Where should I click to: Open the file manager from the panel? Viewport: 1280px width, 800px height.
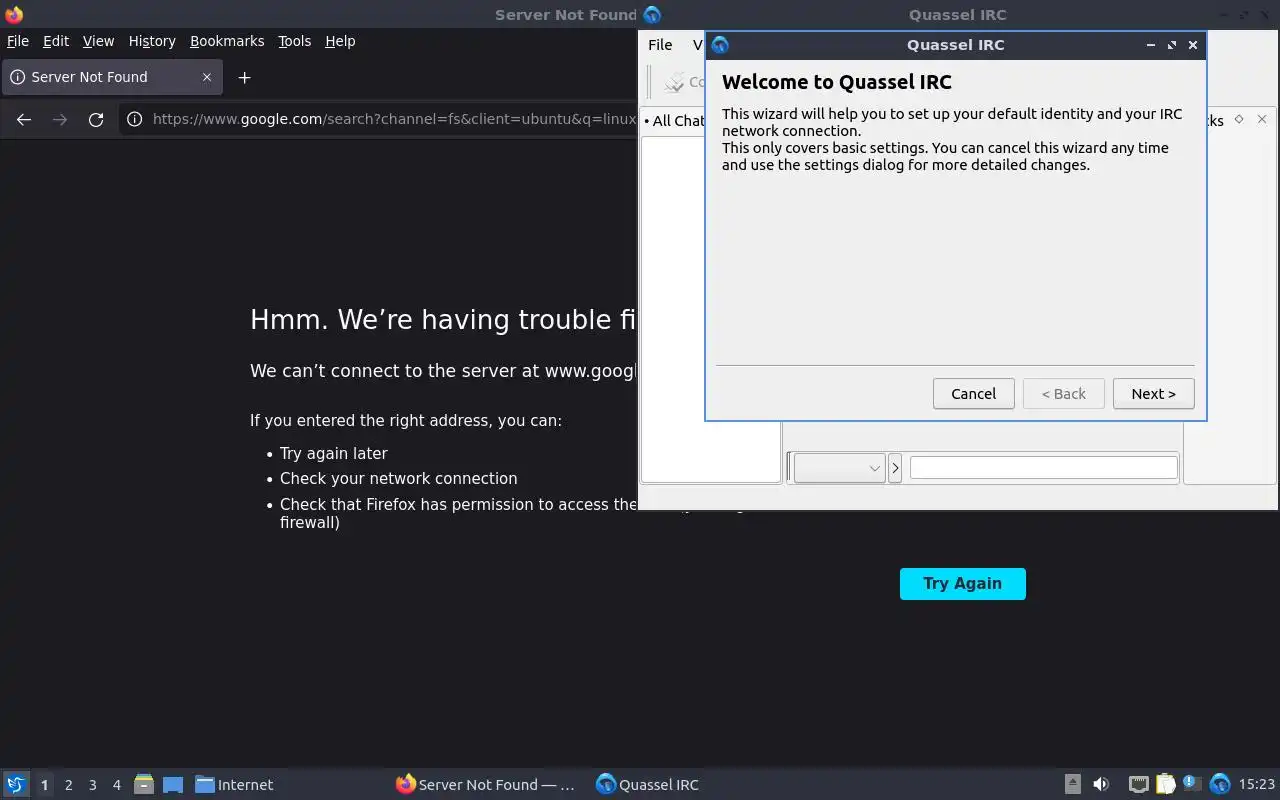143,785
